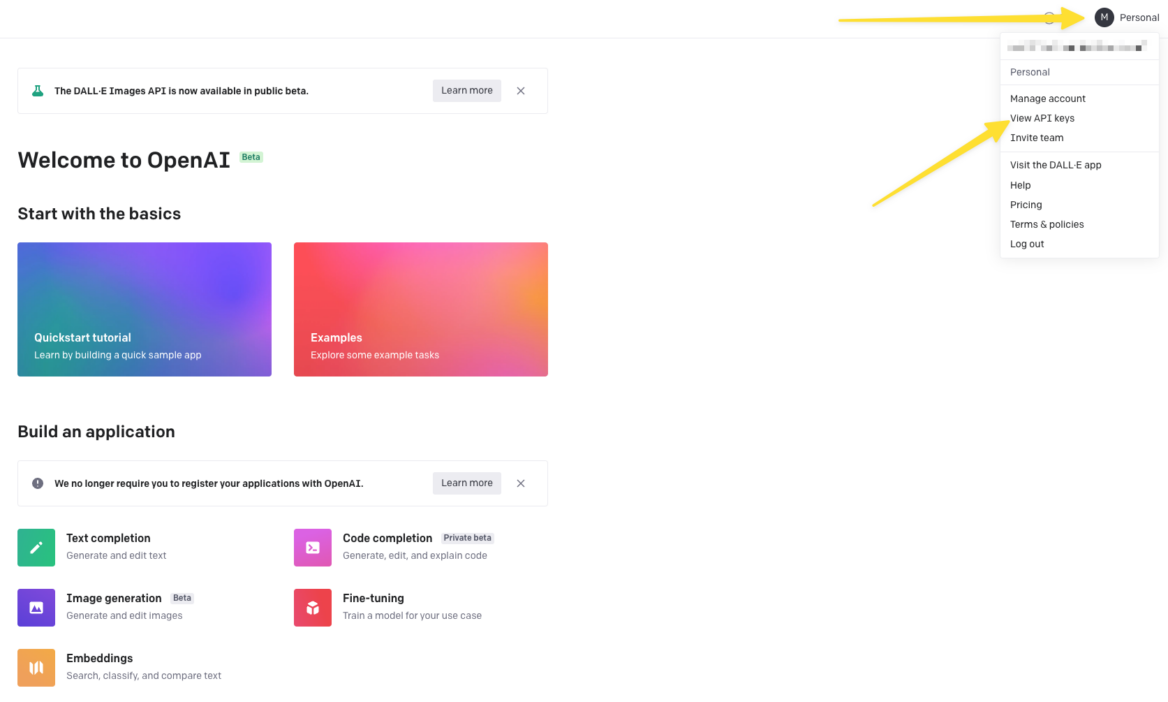
Task: Click the Beta badge beside Image generation
Action: click(x=182, y=598)
